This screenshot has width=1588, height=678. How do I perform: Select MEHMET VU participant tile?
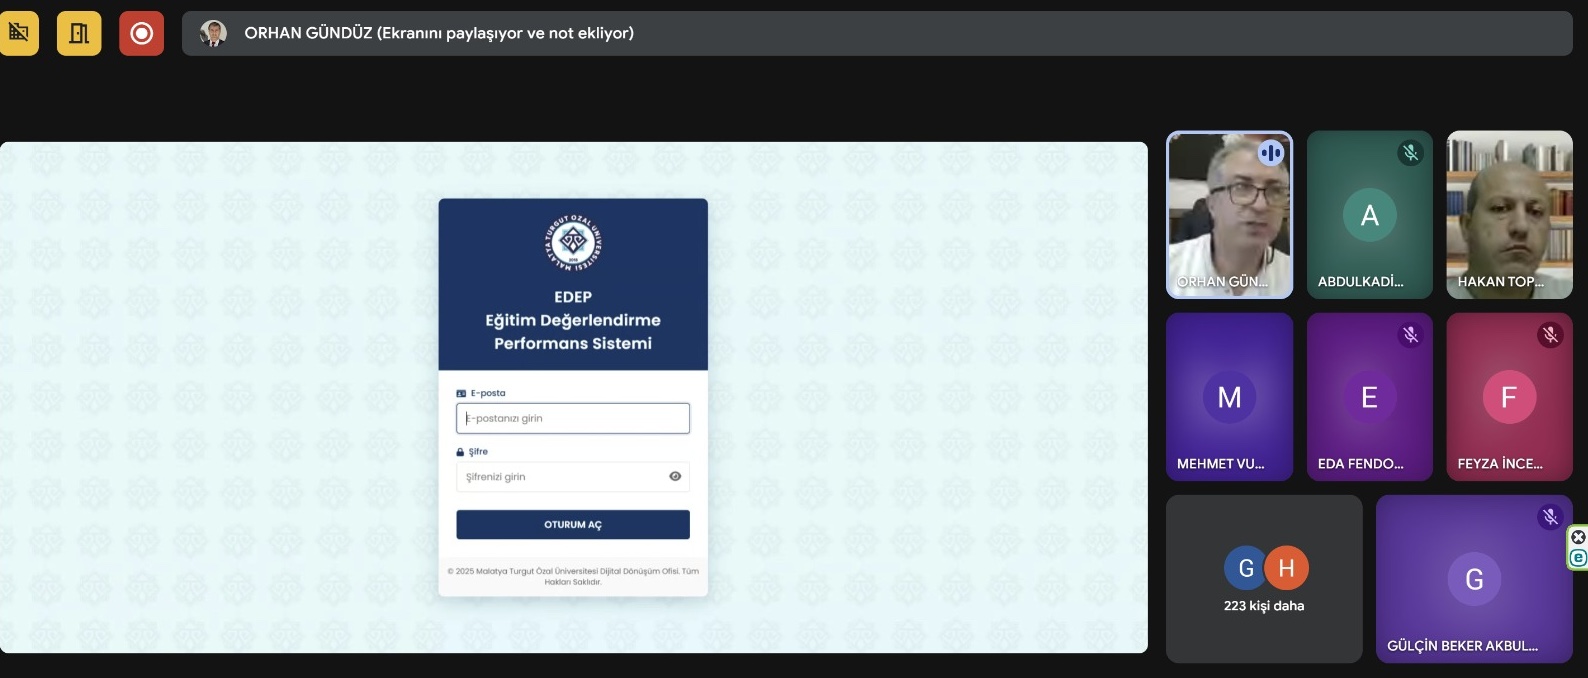click(1229, 397)
